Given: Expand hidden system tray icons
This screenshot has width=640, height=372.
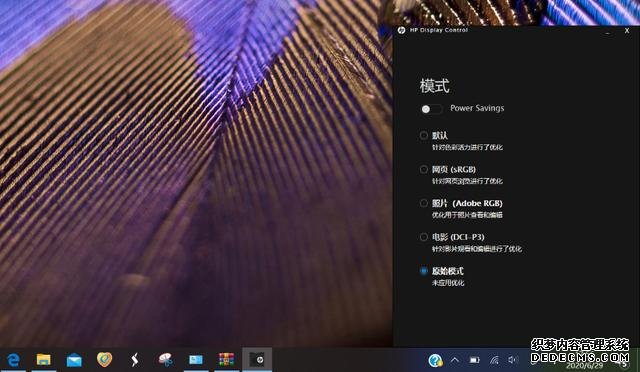Looking at the screenshot, I should pyautogui.click(x=455, y=360).
